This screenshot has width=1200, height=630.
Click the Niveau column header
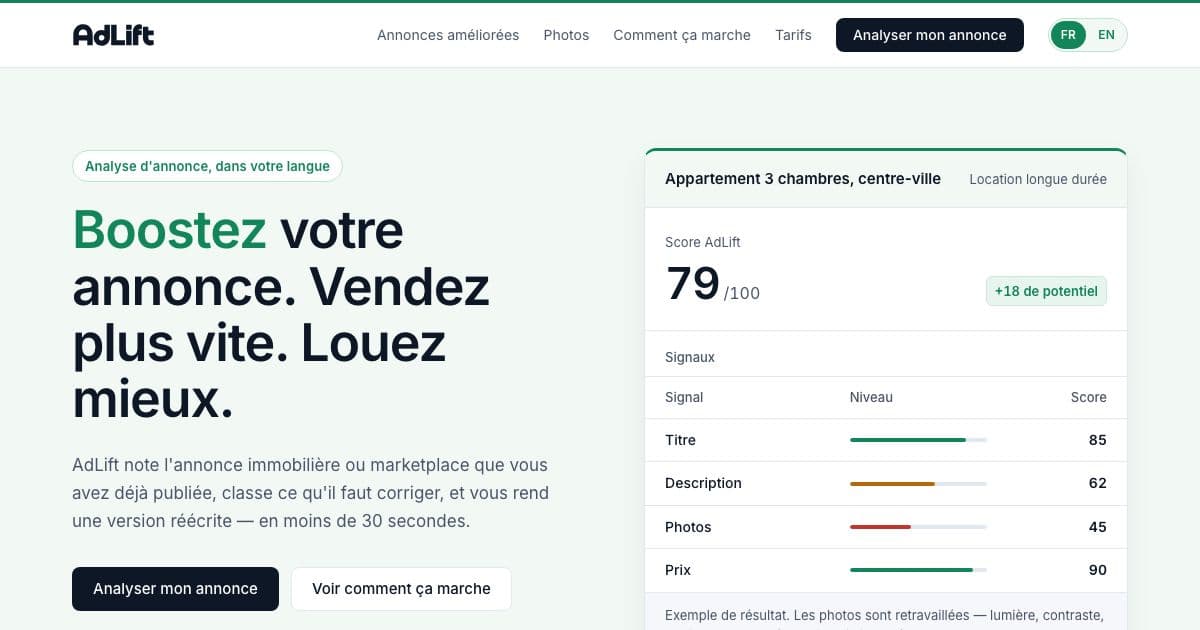[871, 397]
